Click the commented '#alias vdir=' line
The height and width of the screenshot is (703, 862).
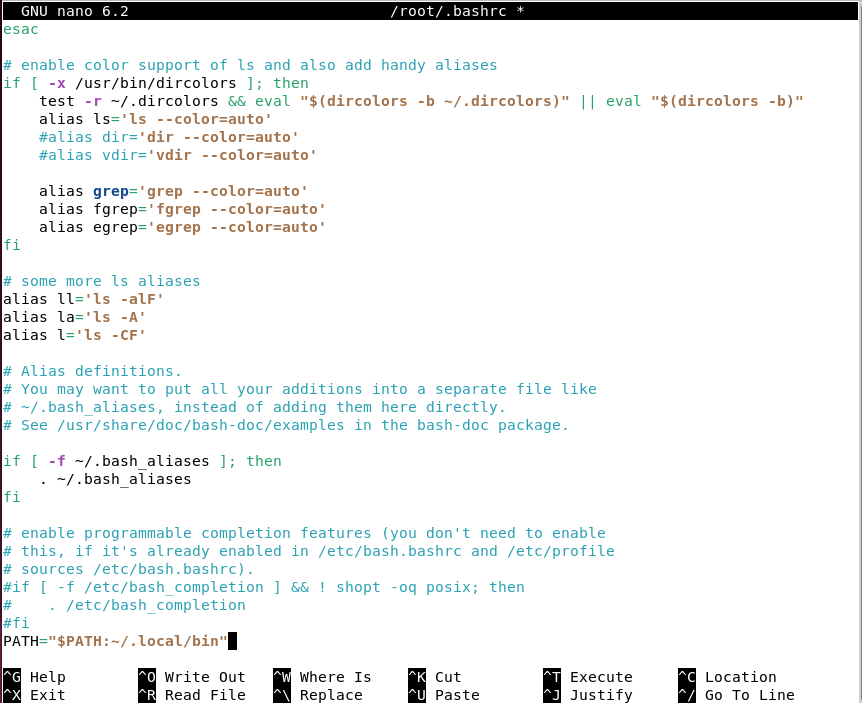click(x=178, y=155)
